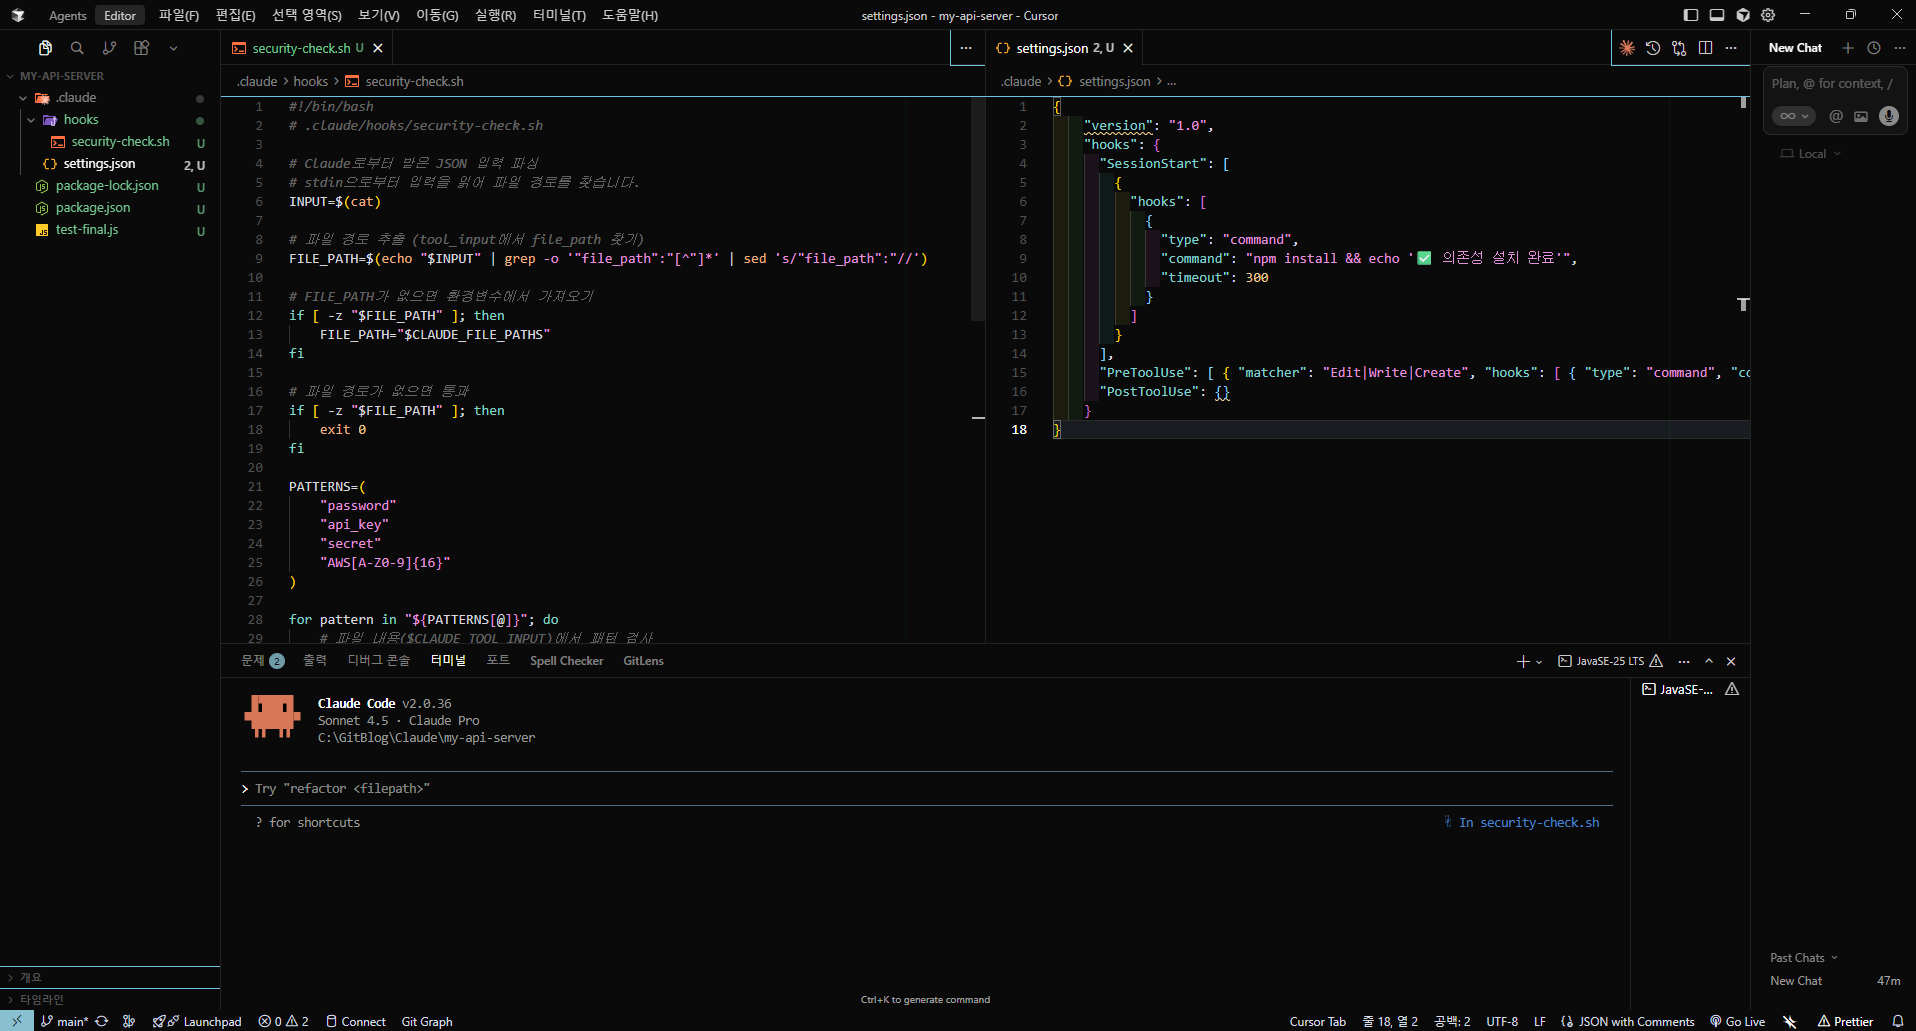Click the Plan chat input field
1916x1031 pixels.
point(1830,84)
